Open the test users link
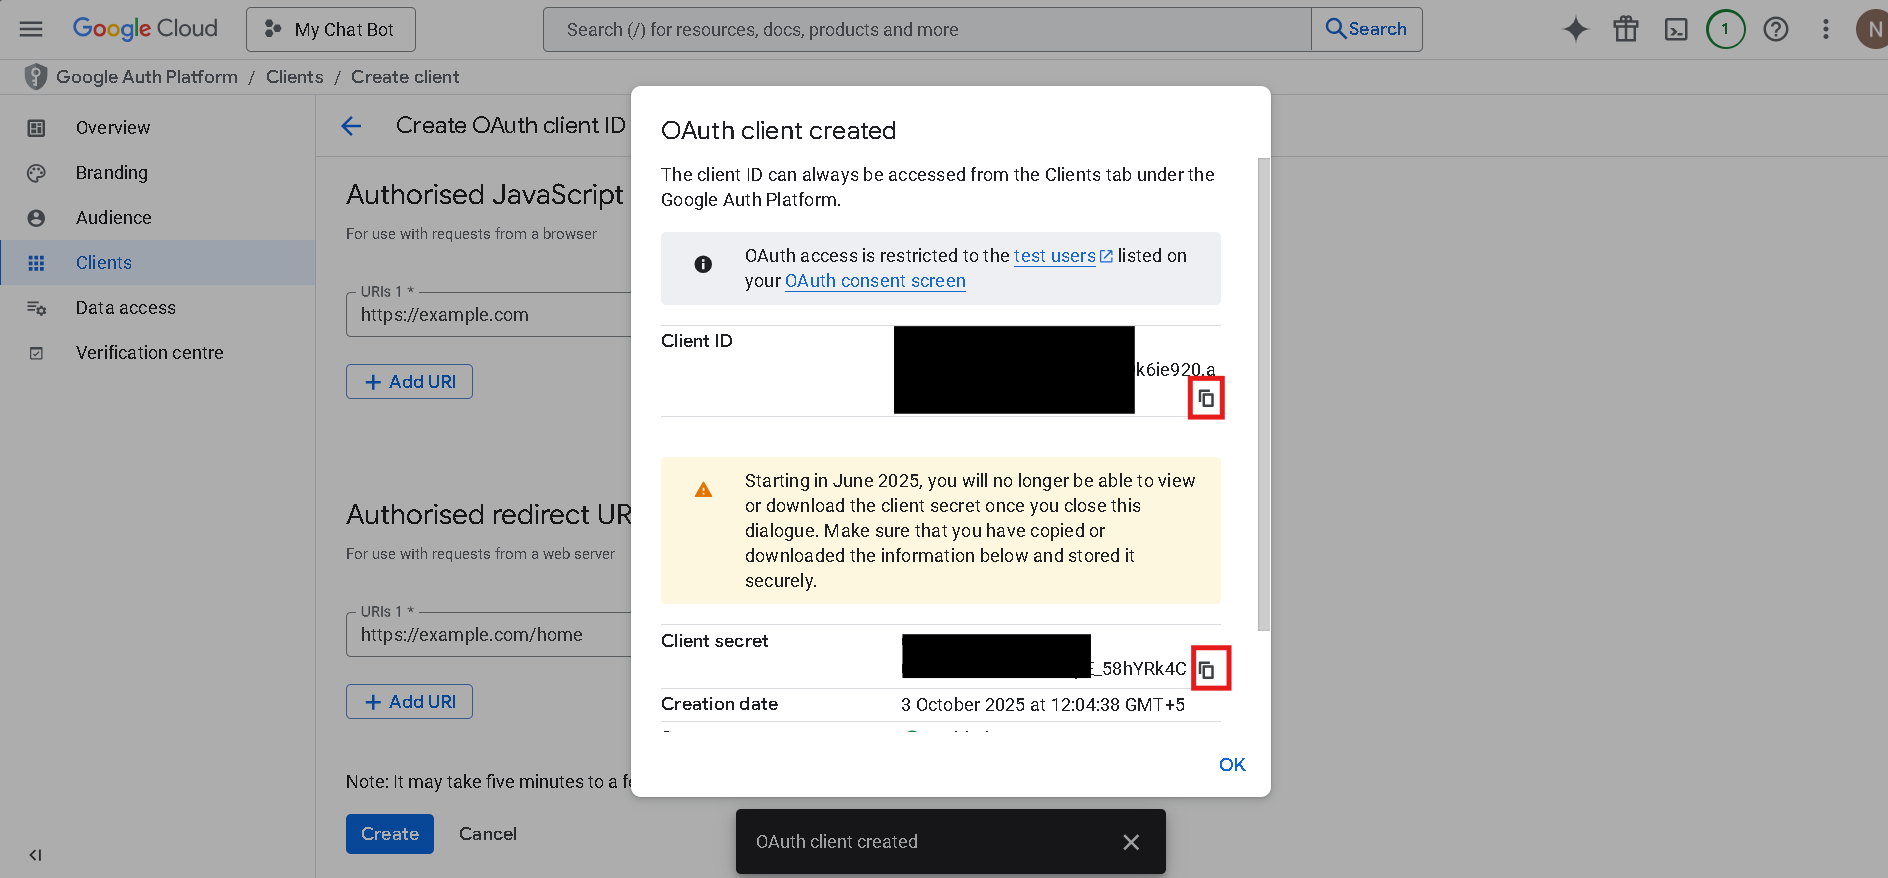 point(1054,256)
